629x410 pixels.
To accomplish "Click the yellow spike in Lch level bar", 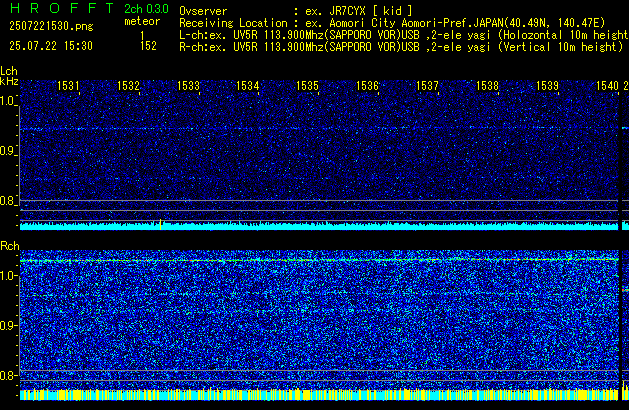I will click(x=160, y=224).
